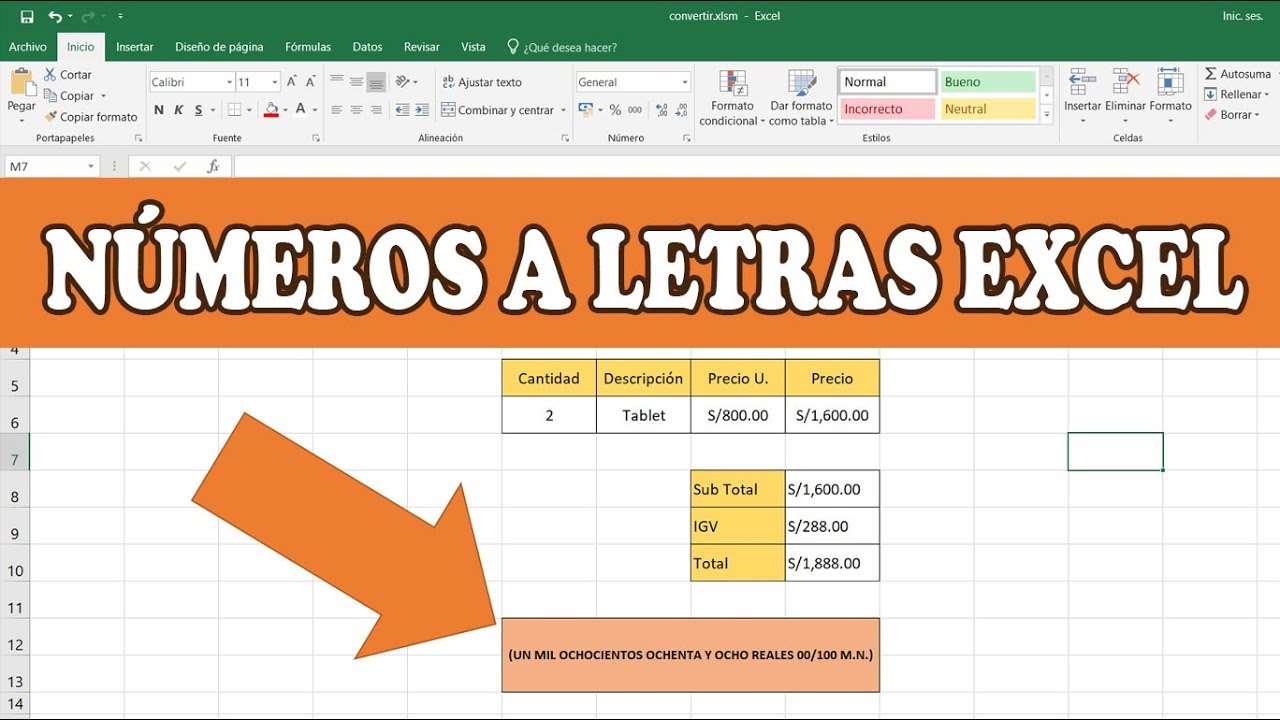This screenshot has width=1280, height=720.
Task: Toggle bottom vertical alignment
Action: (377, 82)
